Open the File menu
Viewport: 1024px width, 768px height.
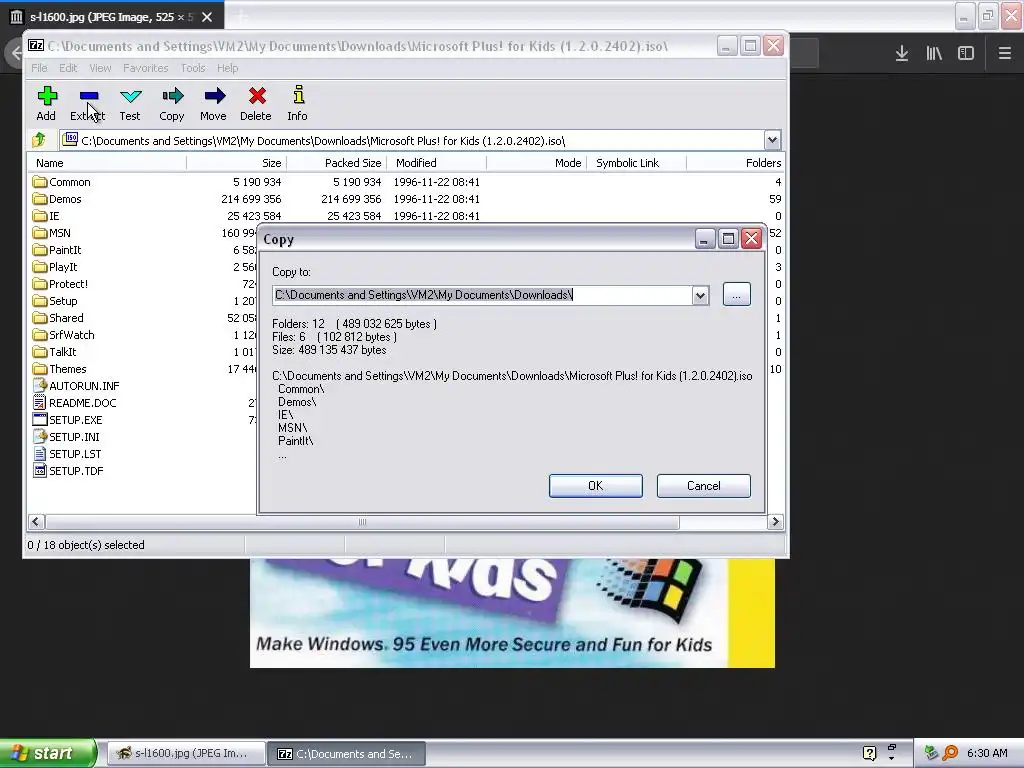coord(39,68)
